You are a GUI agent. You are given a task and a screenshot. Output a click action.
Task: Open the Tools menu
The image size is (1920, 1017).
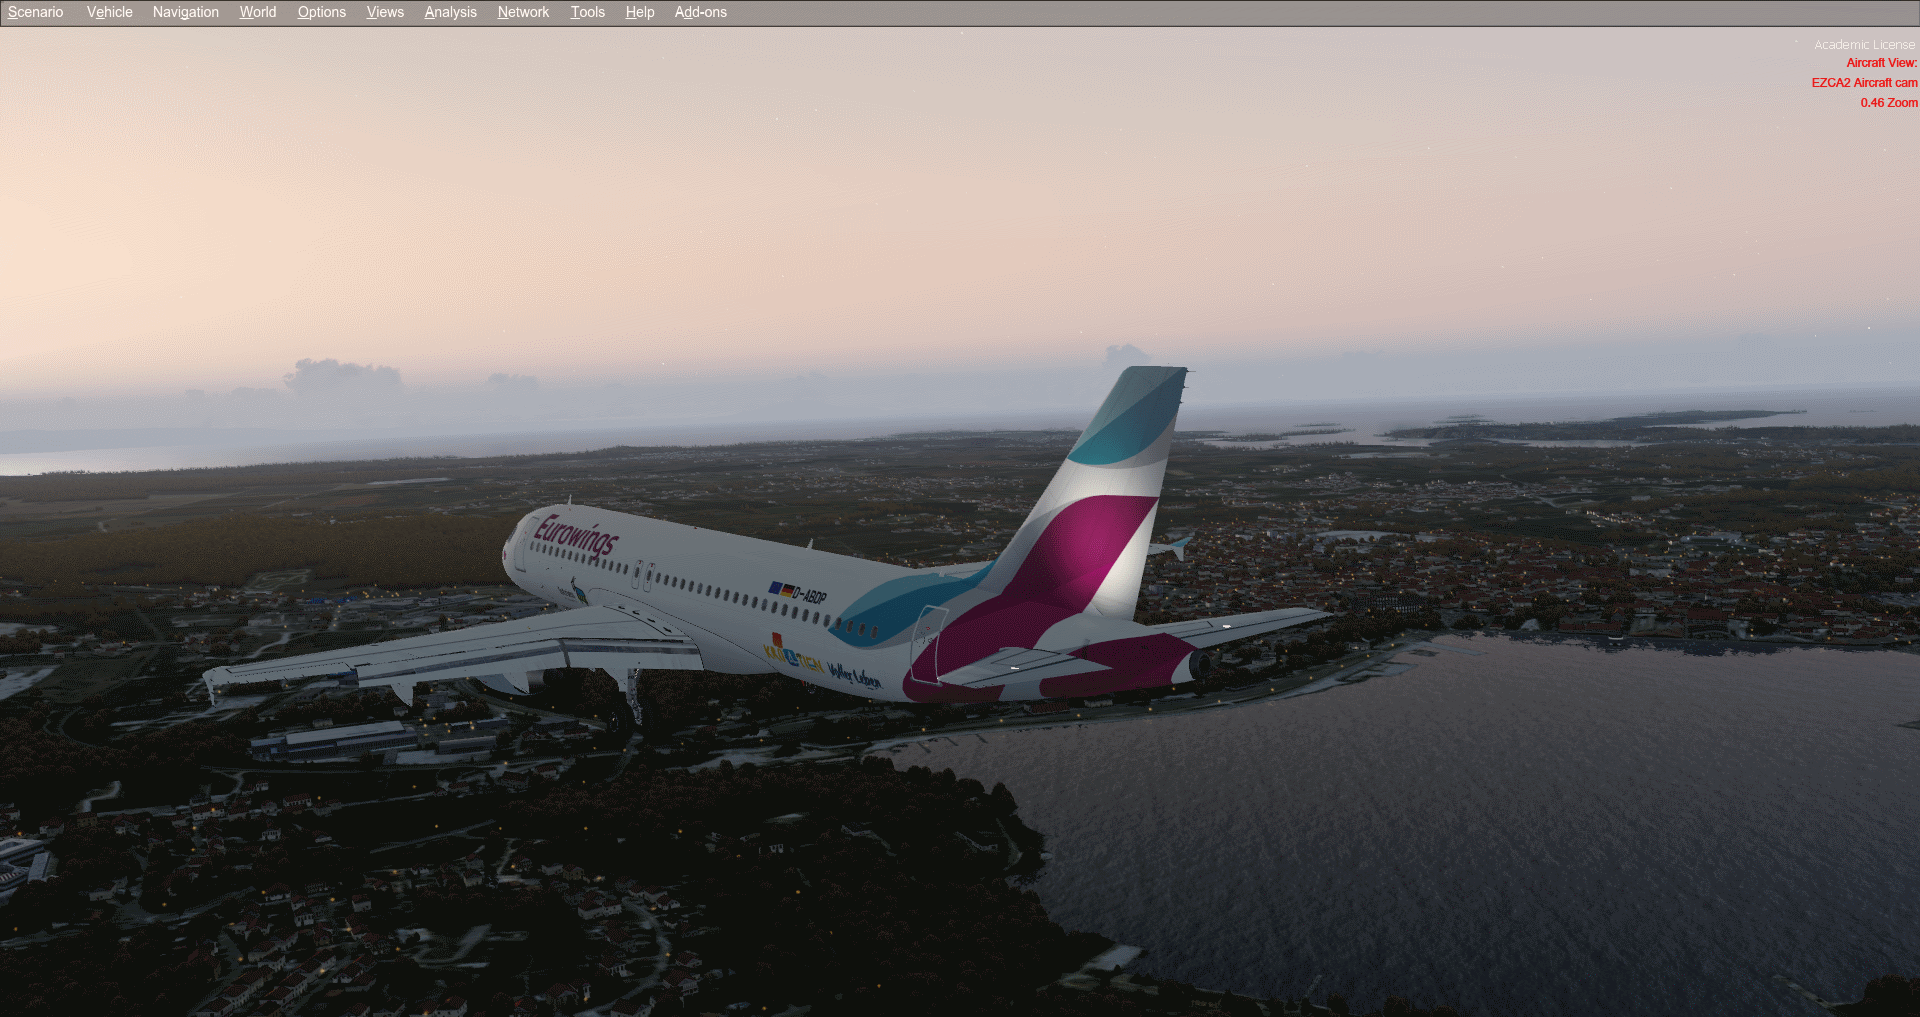point(587,12)
